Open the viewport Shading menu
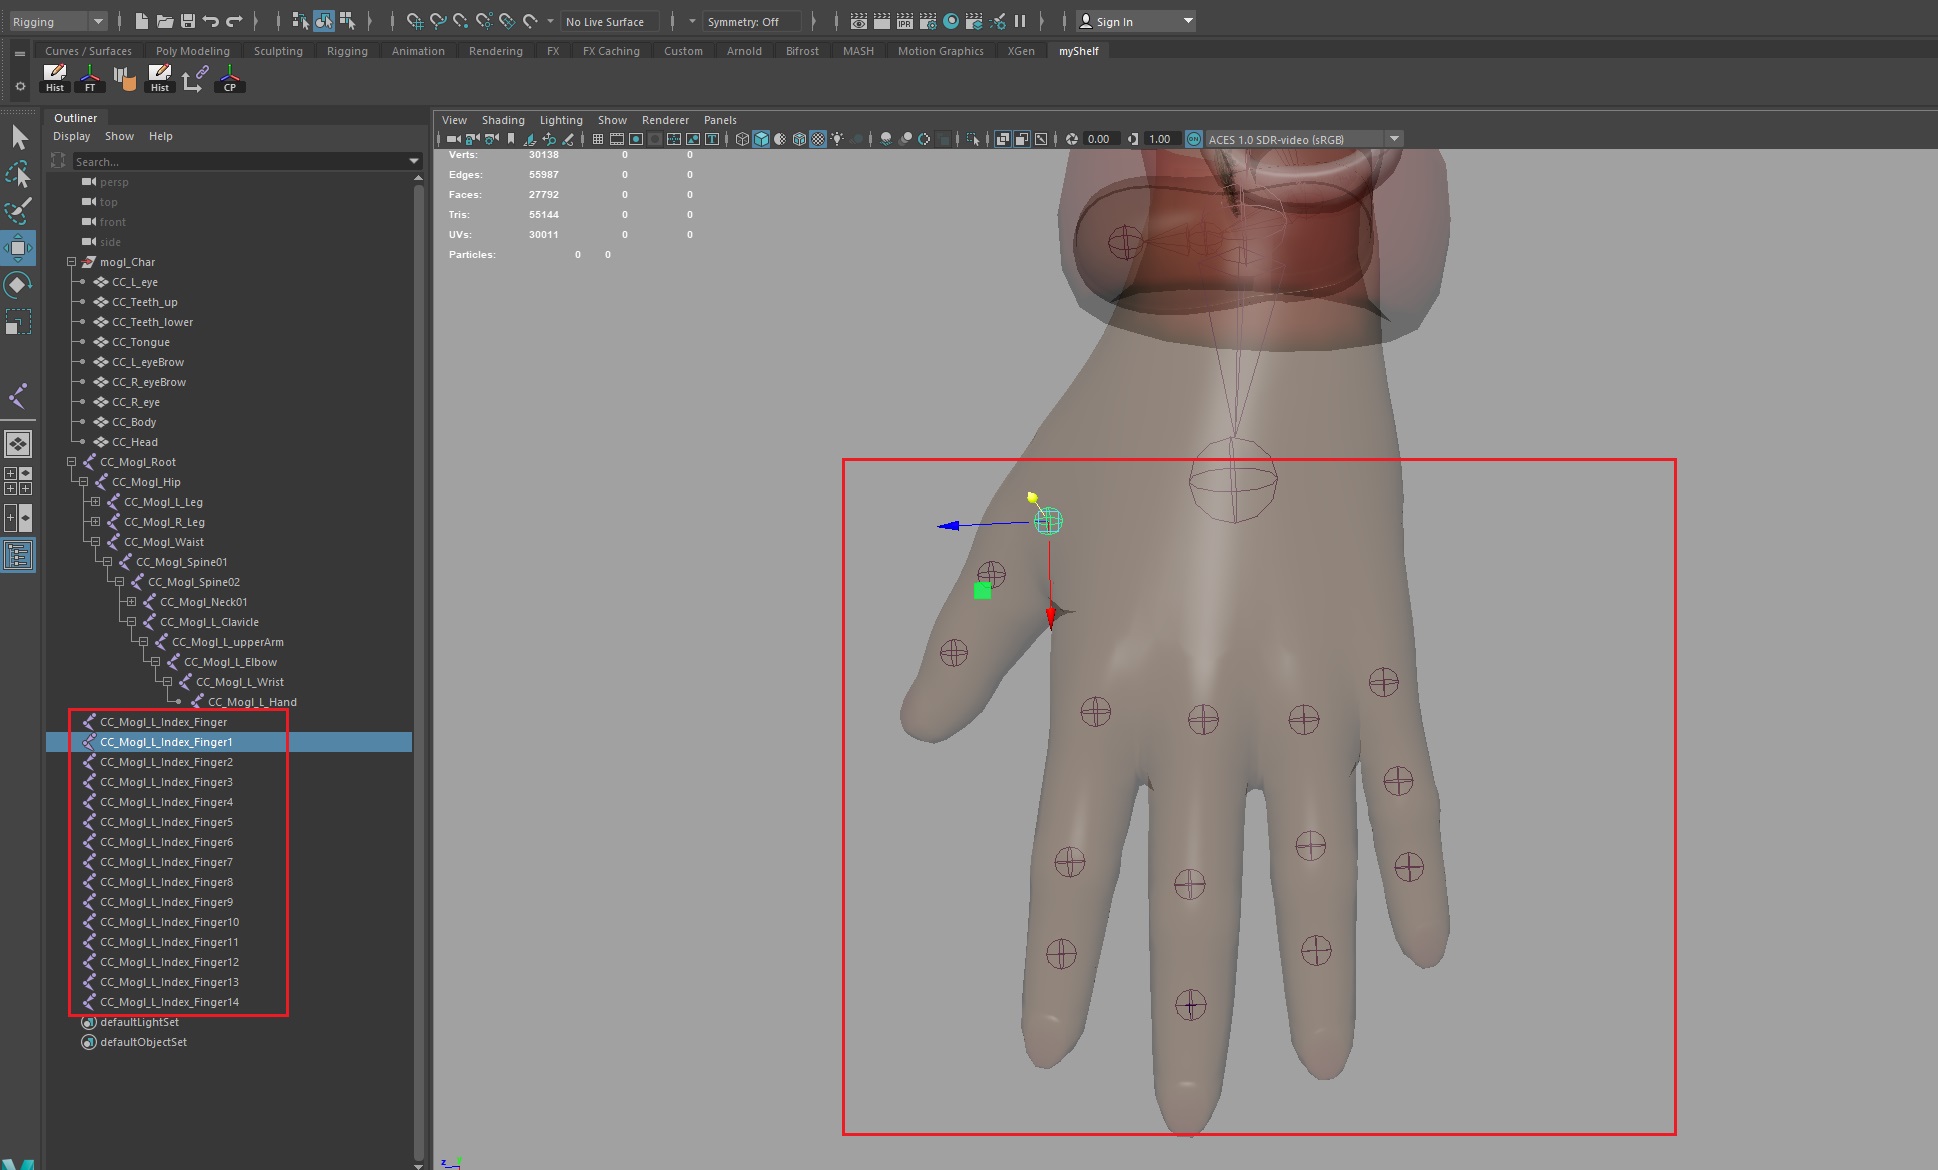Image resolution: width=1938 pixels, height=1170 pixels. [503, 120]
